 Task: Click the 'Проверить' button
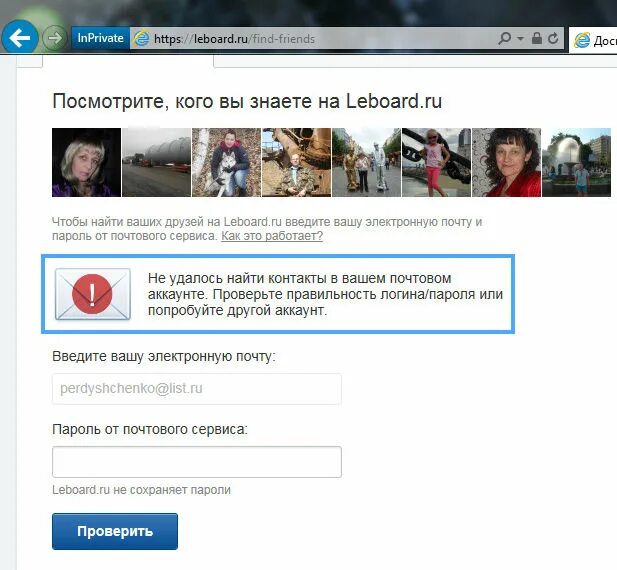point(115,531)
